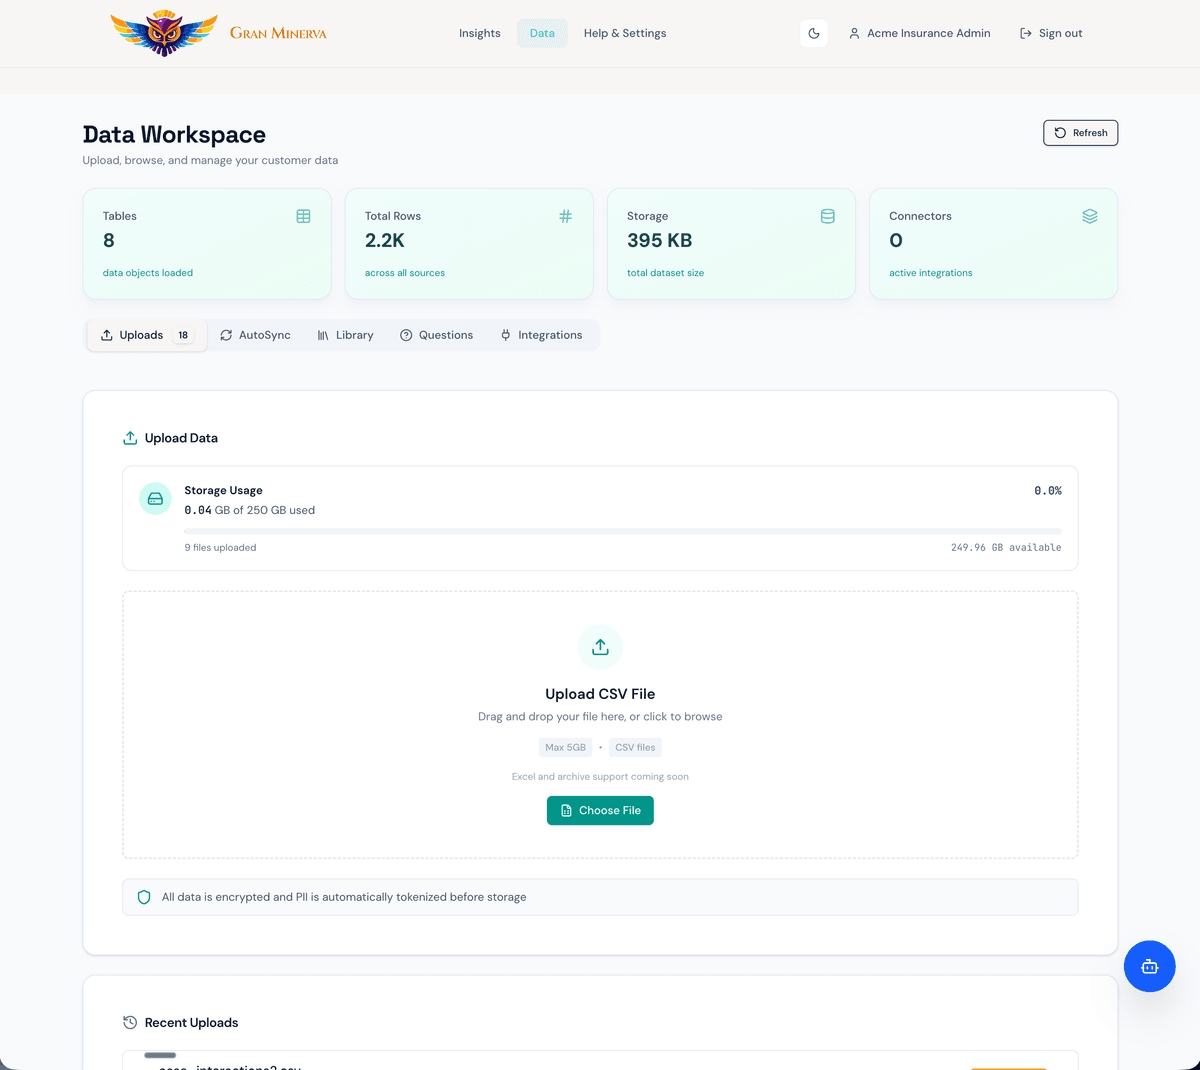
Task: Toggle dark mode with the moon icon
Action: (x=814, y=33)
